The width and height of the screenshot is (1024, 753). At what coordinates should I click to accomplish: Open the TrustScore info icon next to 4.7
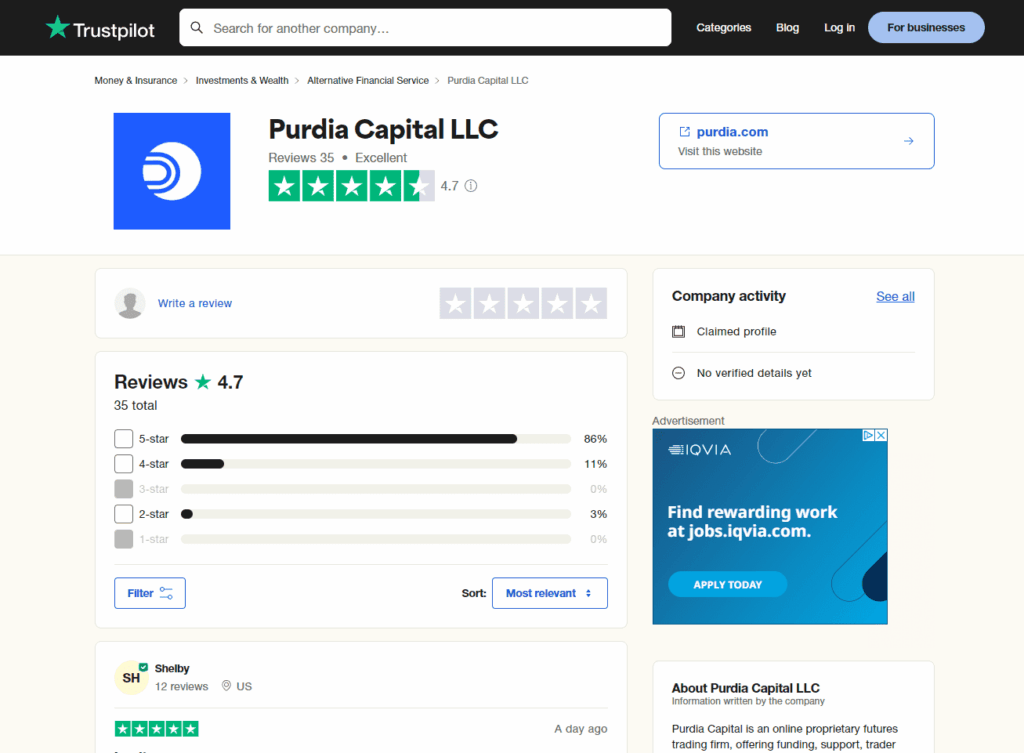point(471,186)
